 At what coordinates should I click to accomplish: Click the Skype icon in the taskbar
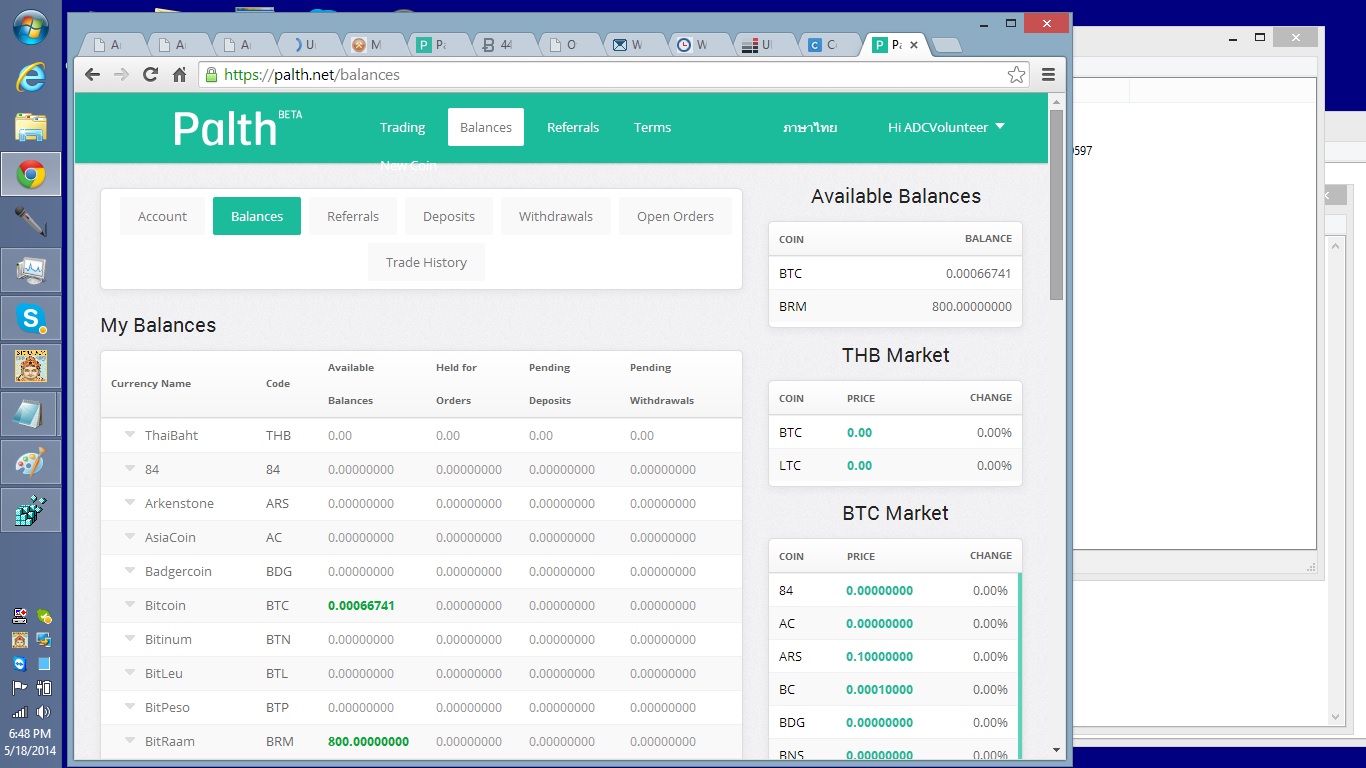(31, 318)
